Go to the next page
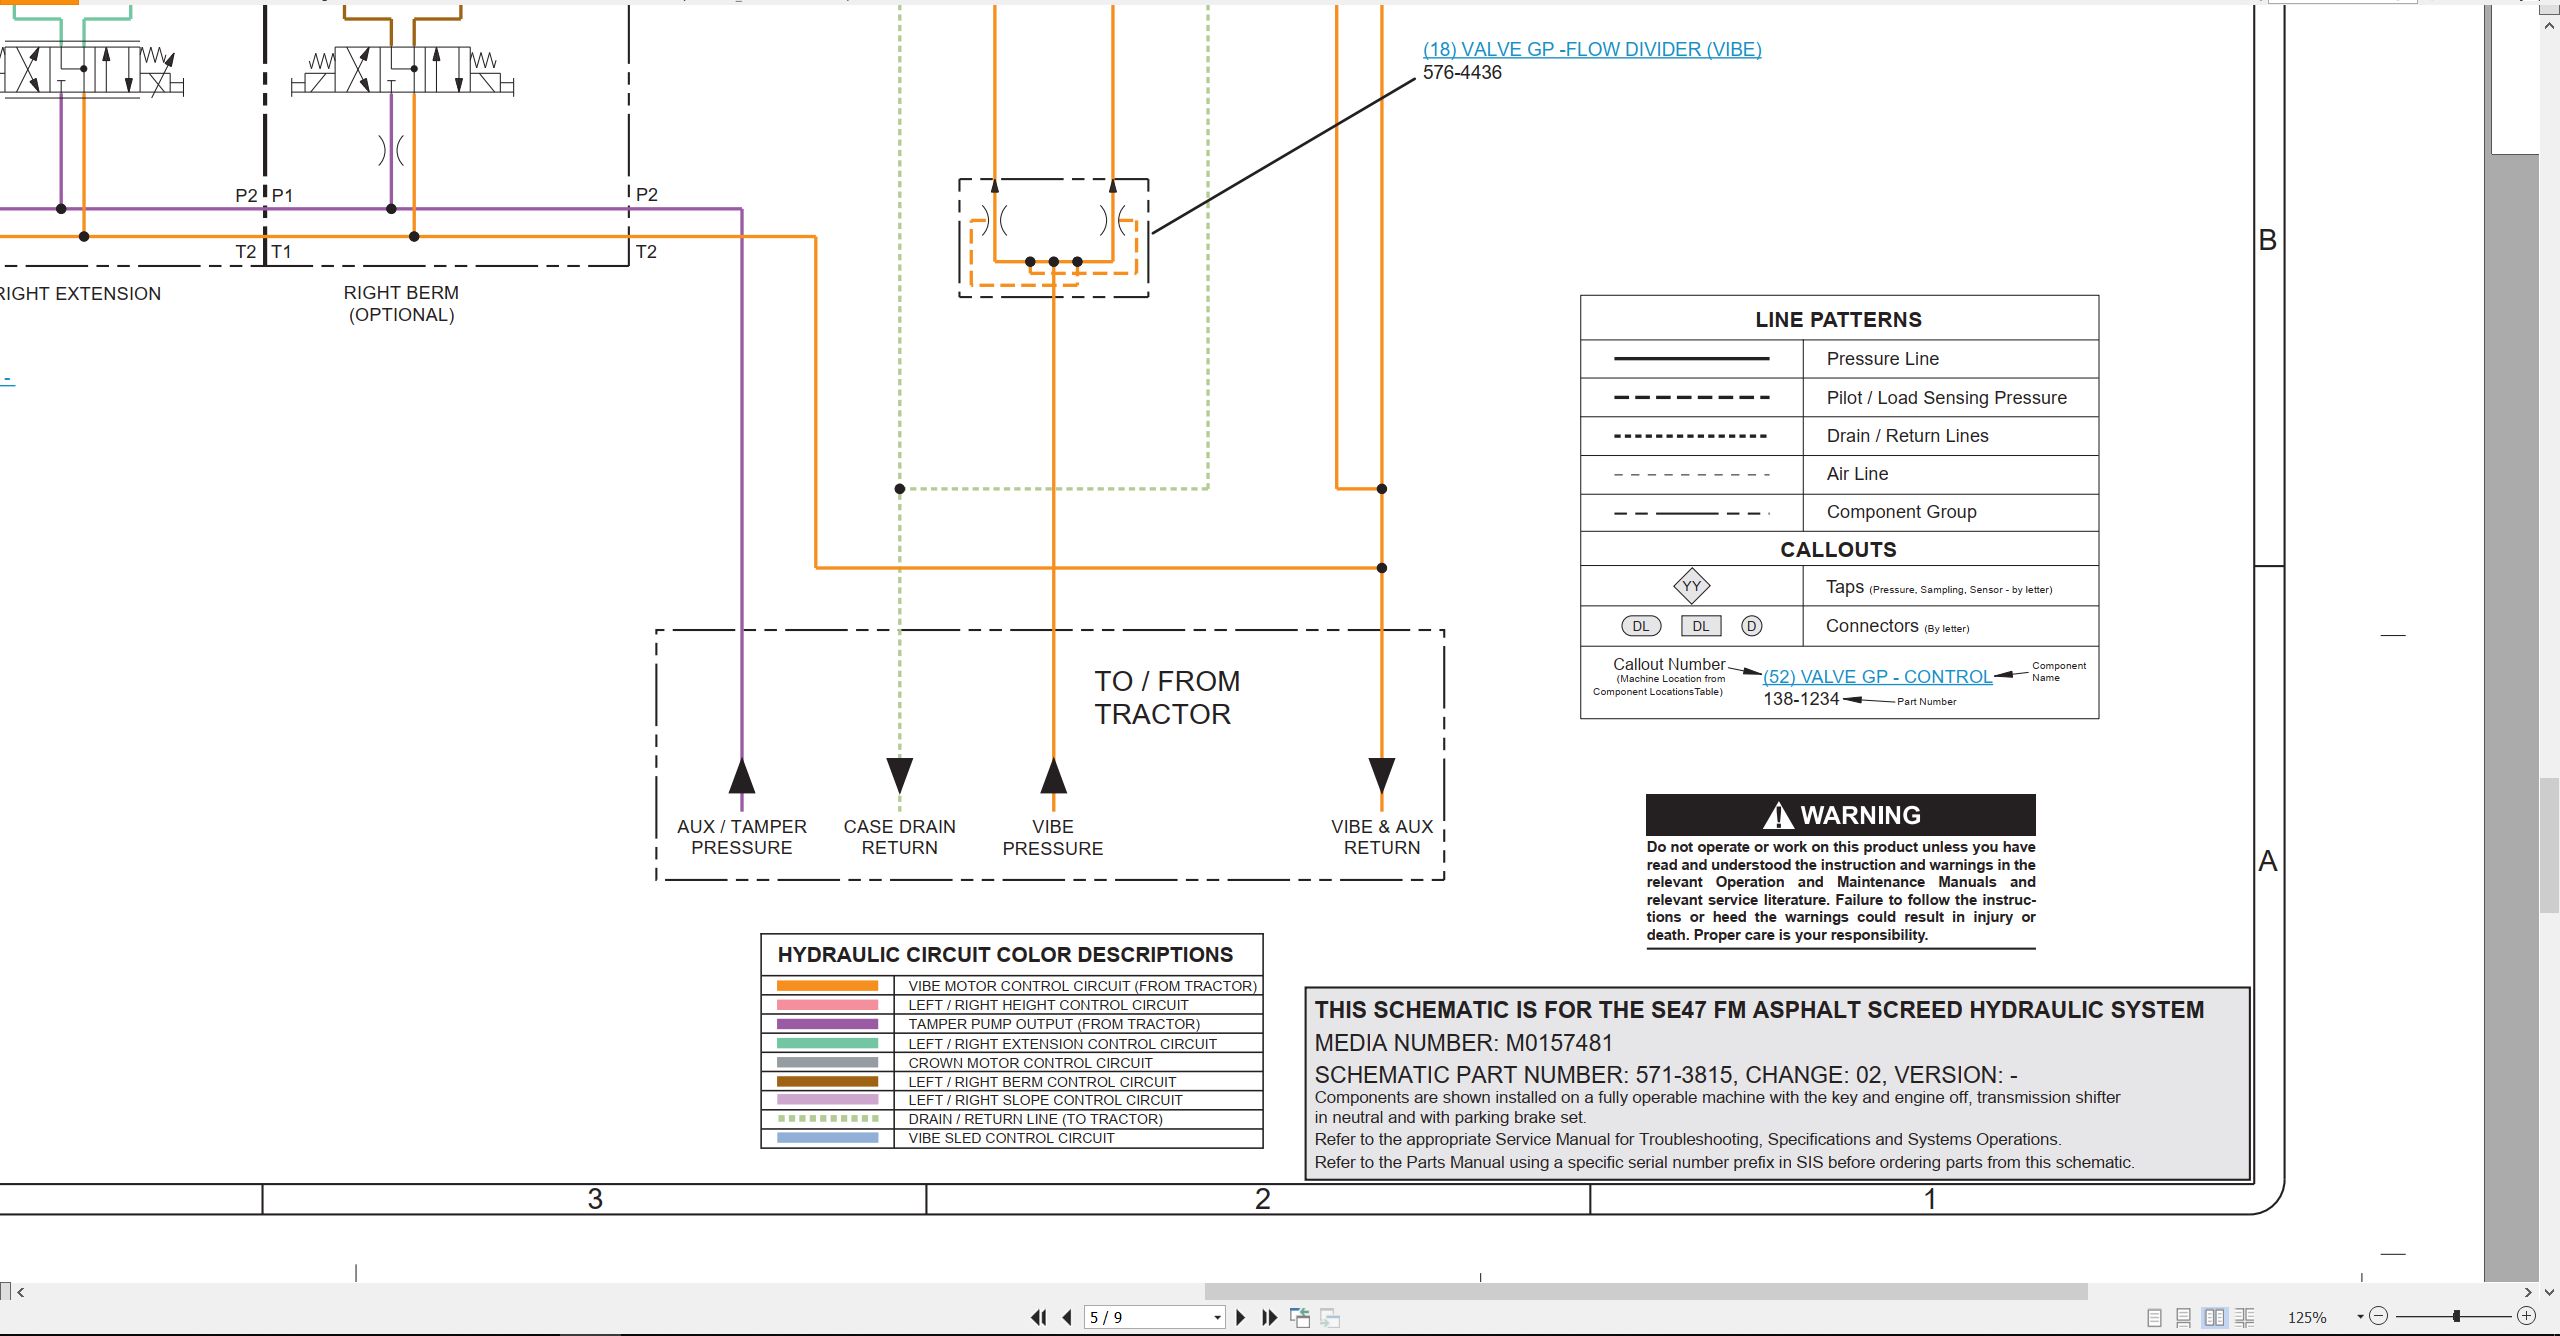The width and height of the screenshot is (2560, 1336). (x=1241, y=1318)
